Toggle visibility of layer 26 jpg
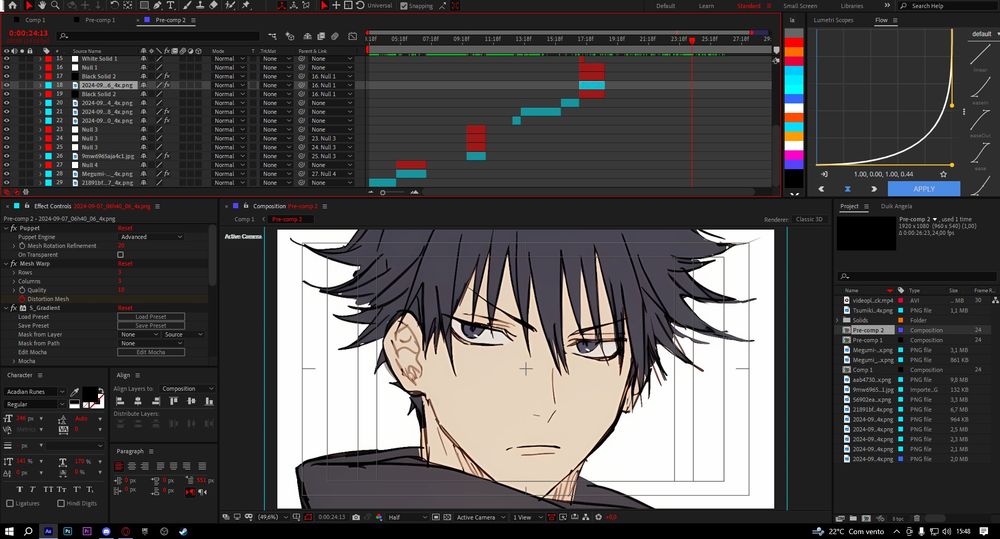The width and height of the screenshot is (1000, 539). pos(7,156)
